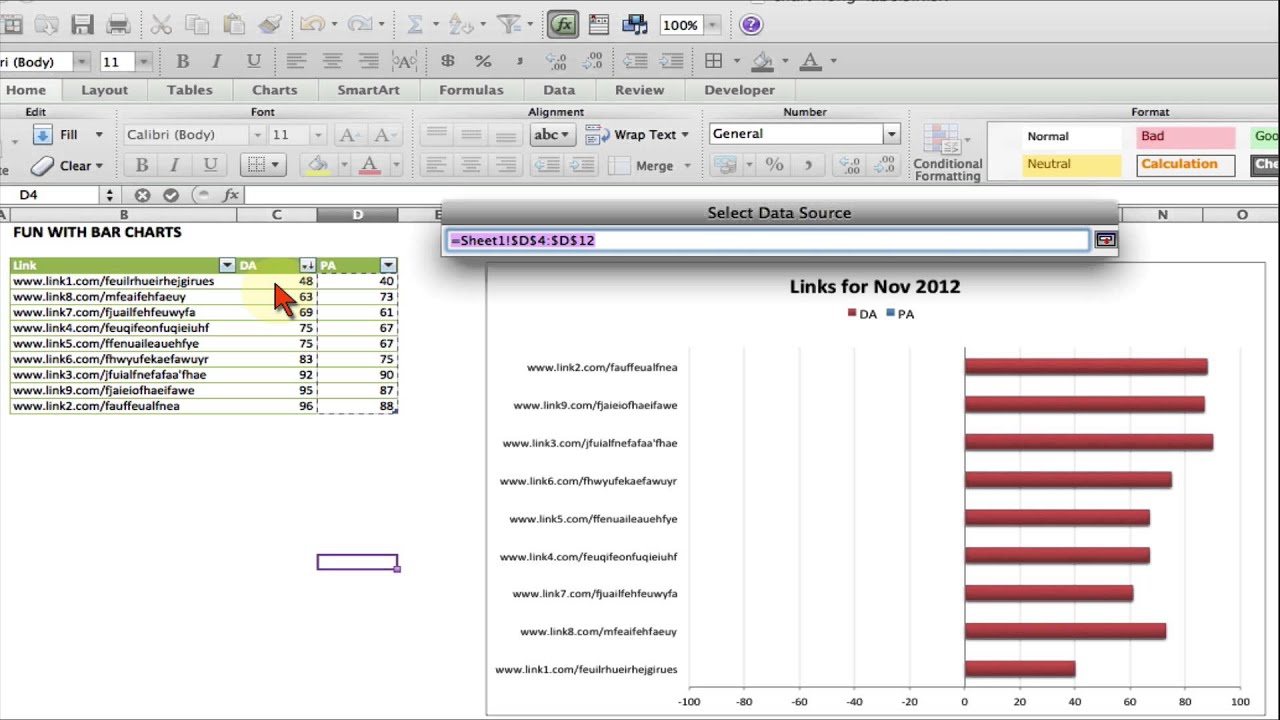Viewport: 1280px width, 720px height.
Task: Click the larger A grow font icon in ribbon
Action: pyautogui.click(x=347, y=135)
